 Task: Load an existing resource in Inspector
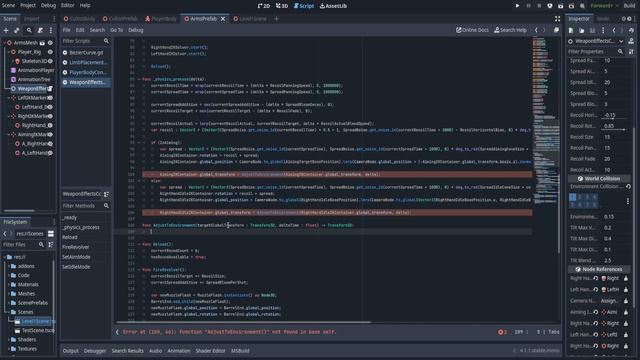[582, 30]
